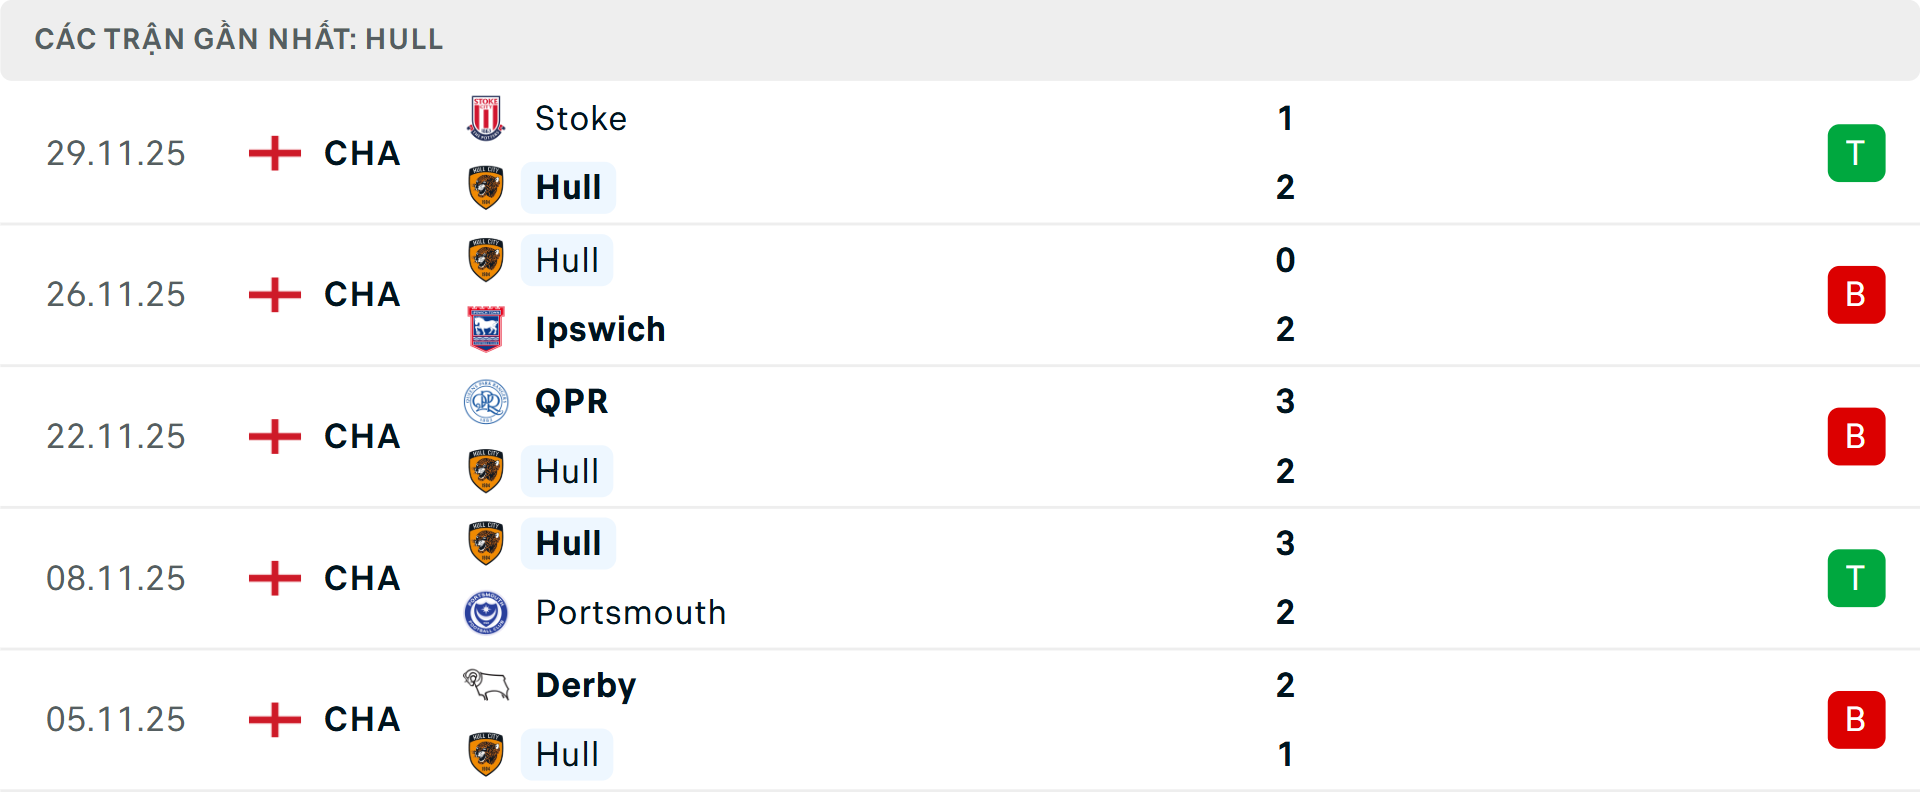Click England flag beside 29.11.25 match
This screenshot has width=1920, height=792.
[x=275, y=153]
